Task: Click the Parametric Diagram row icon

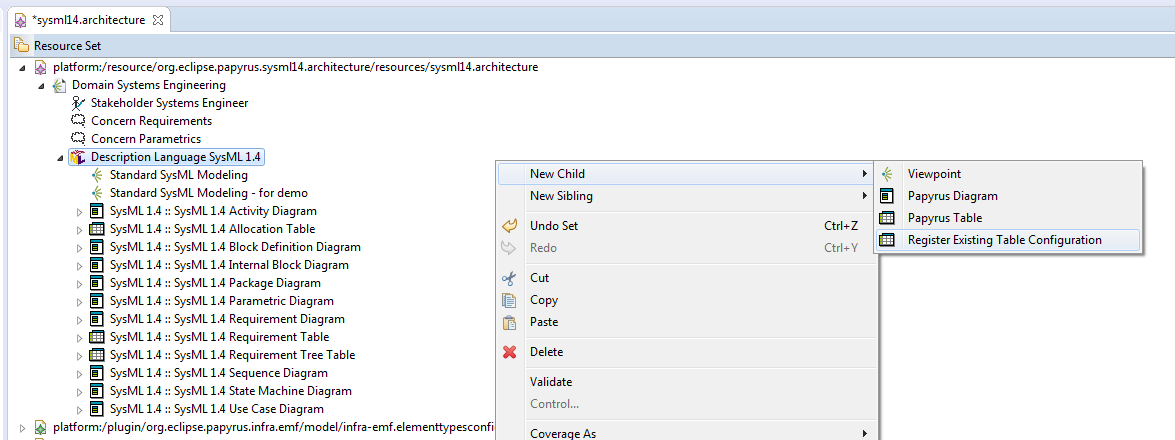Action: 97,301
